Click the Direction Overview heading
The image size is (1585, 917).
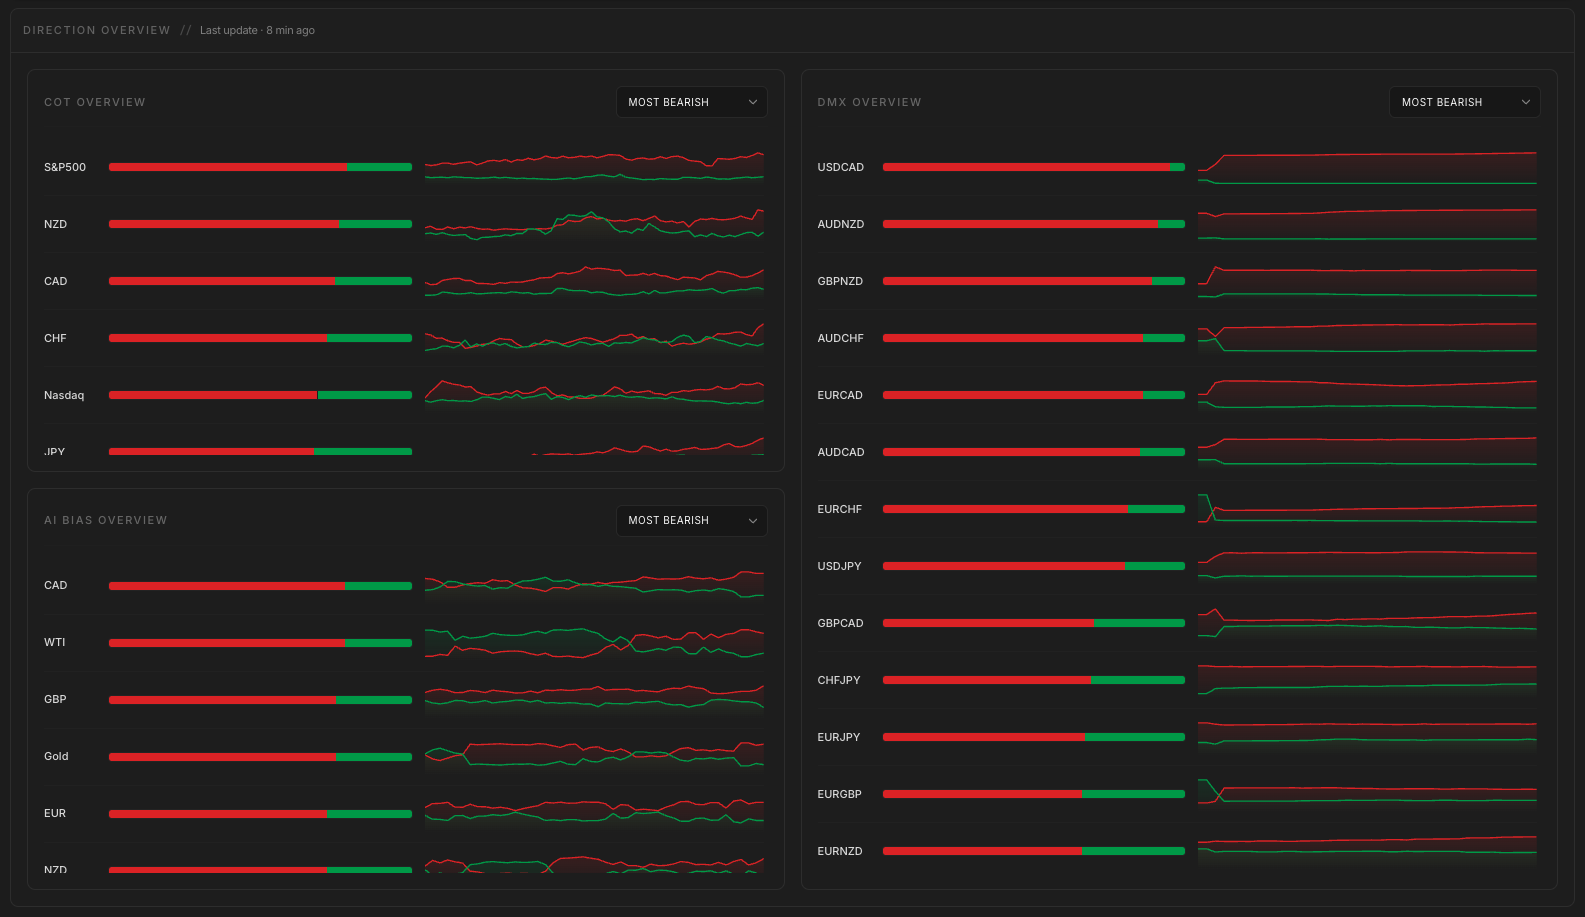click(97, 30)
